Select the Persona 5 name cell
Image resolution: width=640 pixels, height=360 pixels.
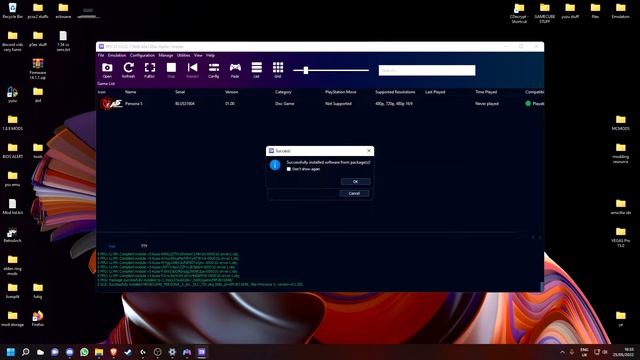pyautogui.click(x=134, y=104)
